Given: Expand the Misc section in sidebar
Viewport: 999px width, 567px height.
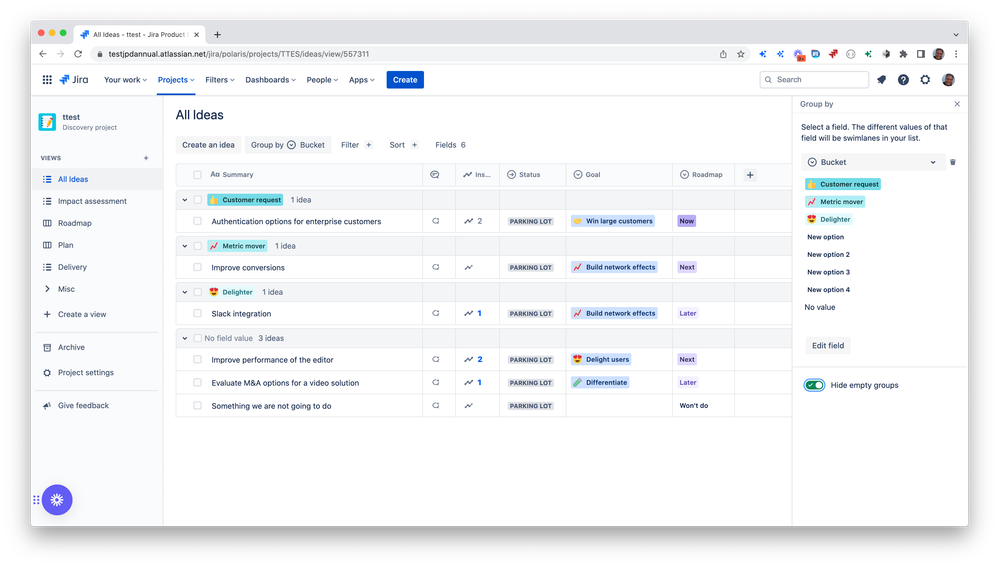Looking at the screenshot, I should [47, 289].
